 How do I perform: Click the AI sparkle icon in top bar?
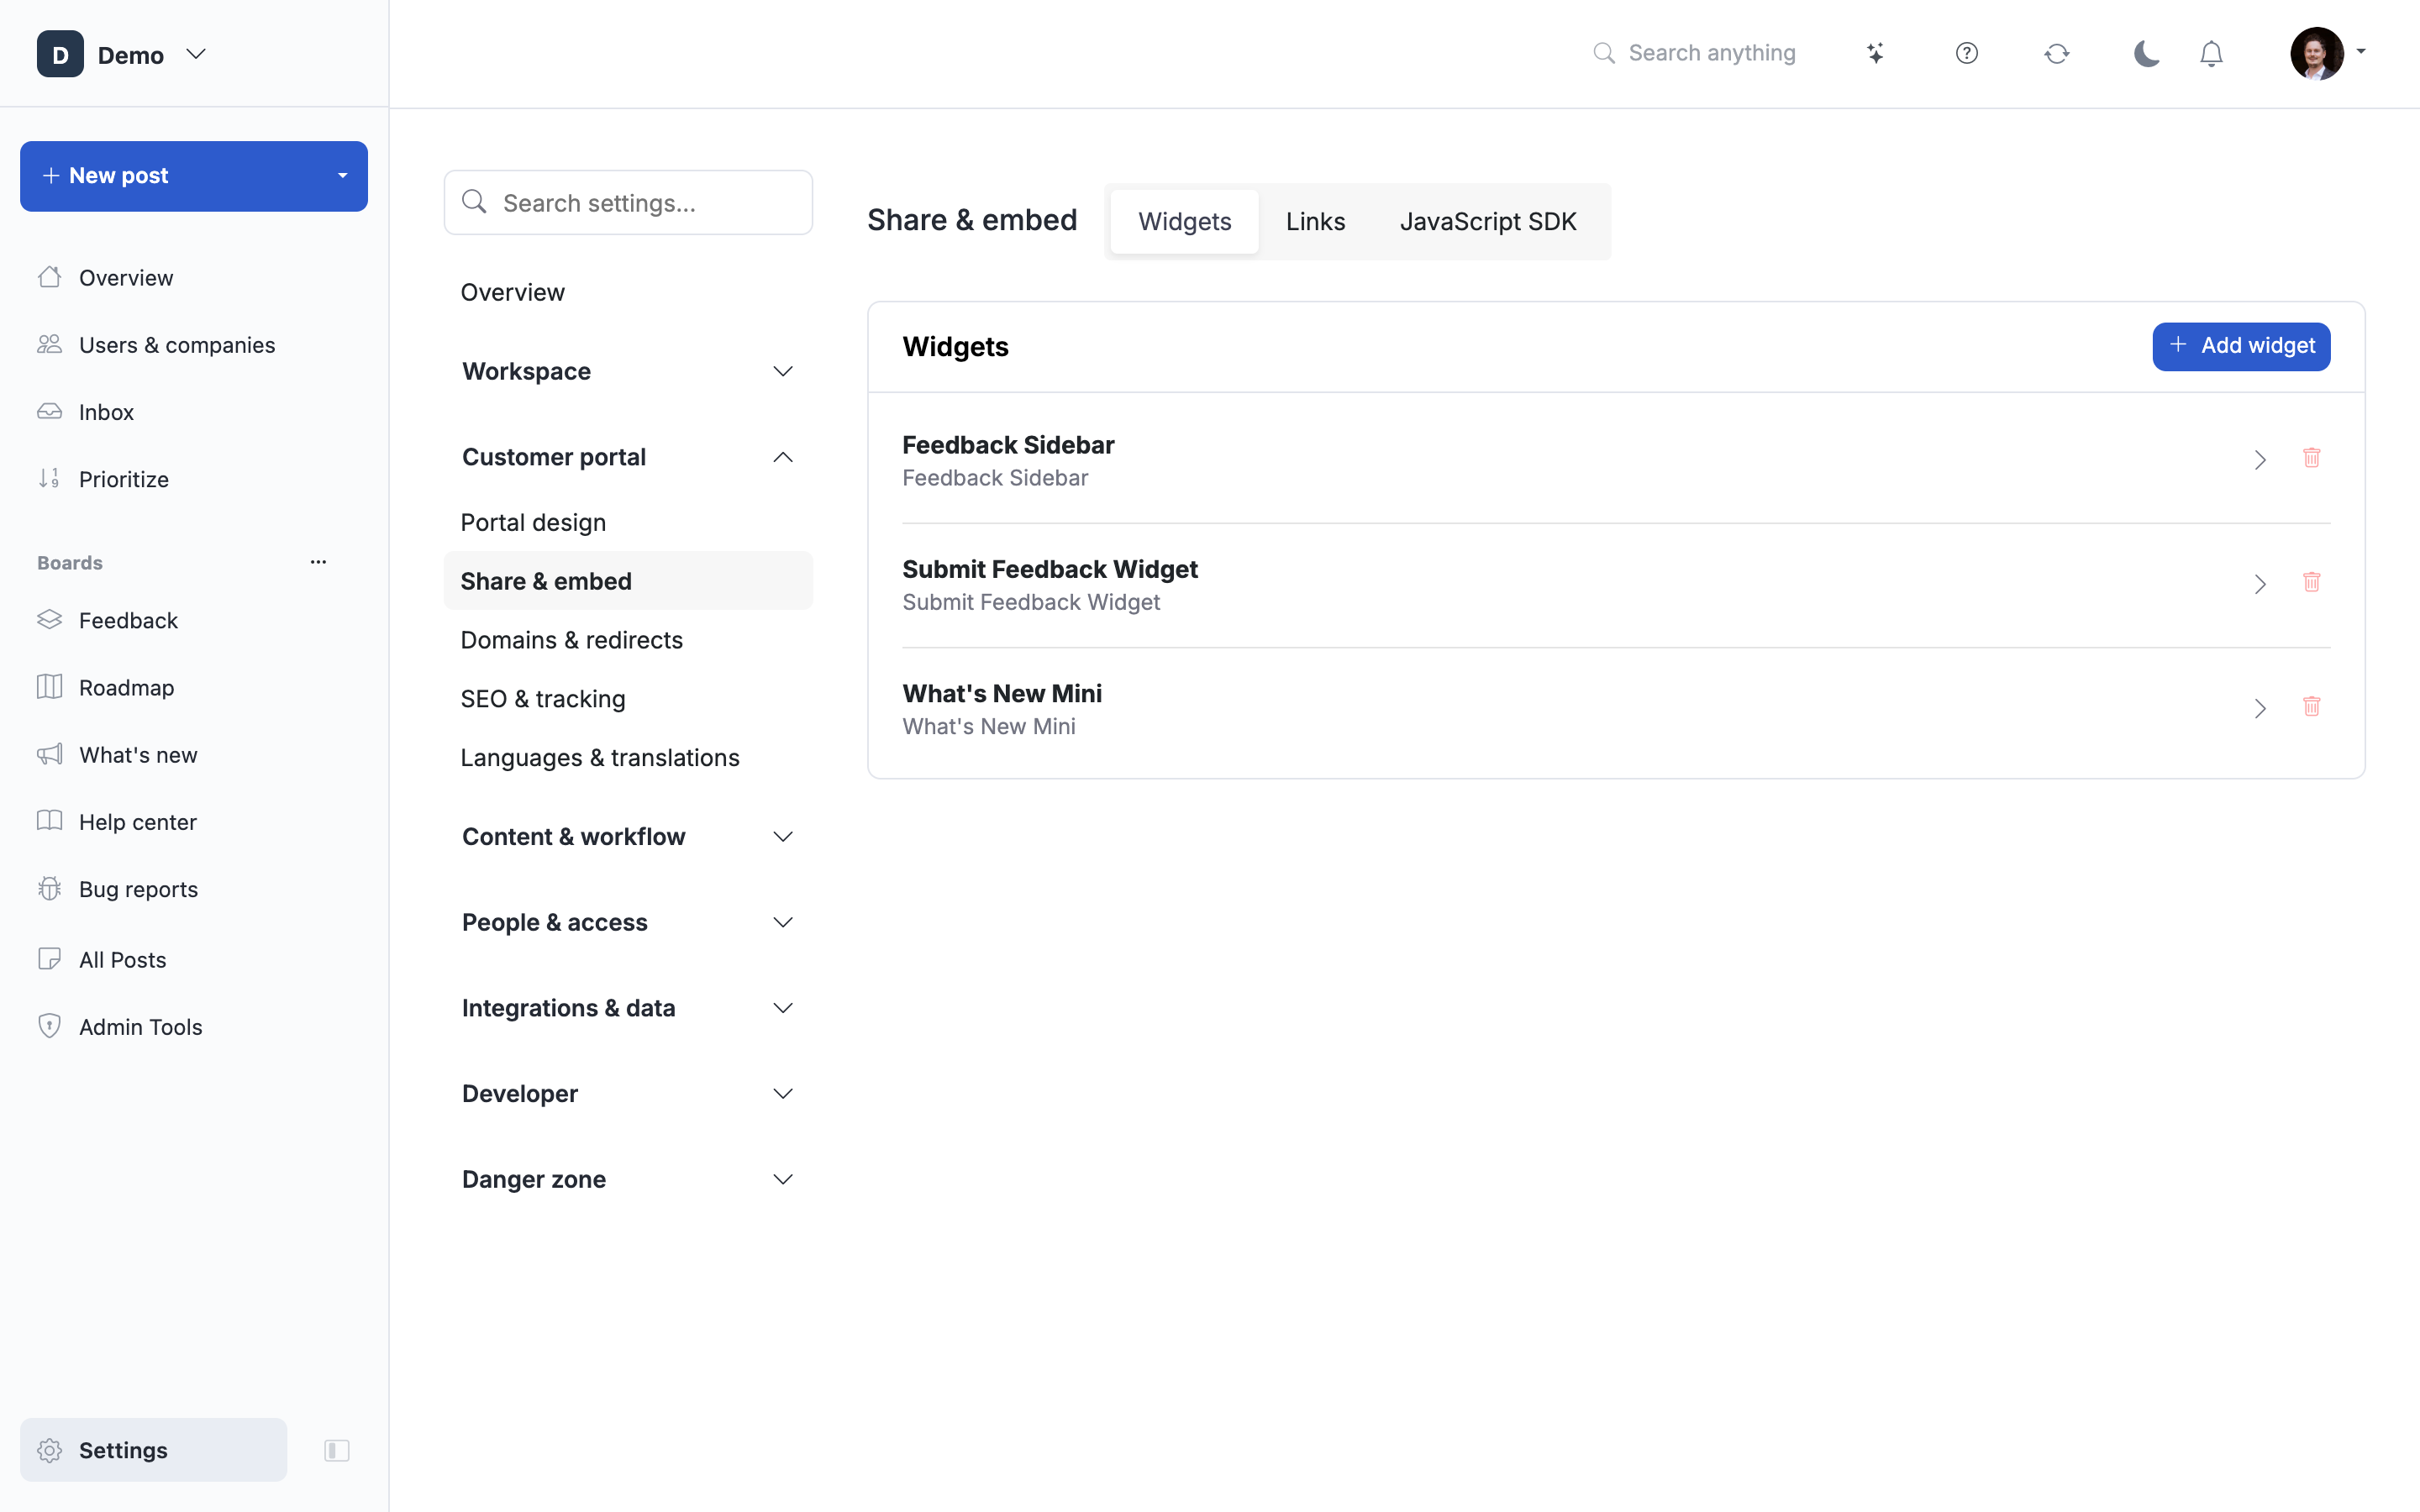[1875, 53]
